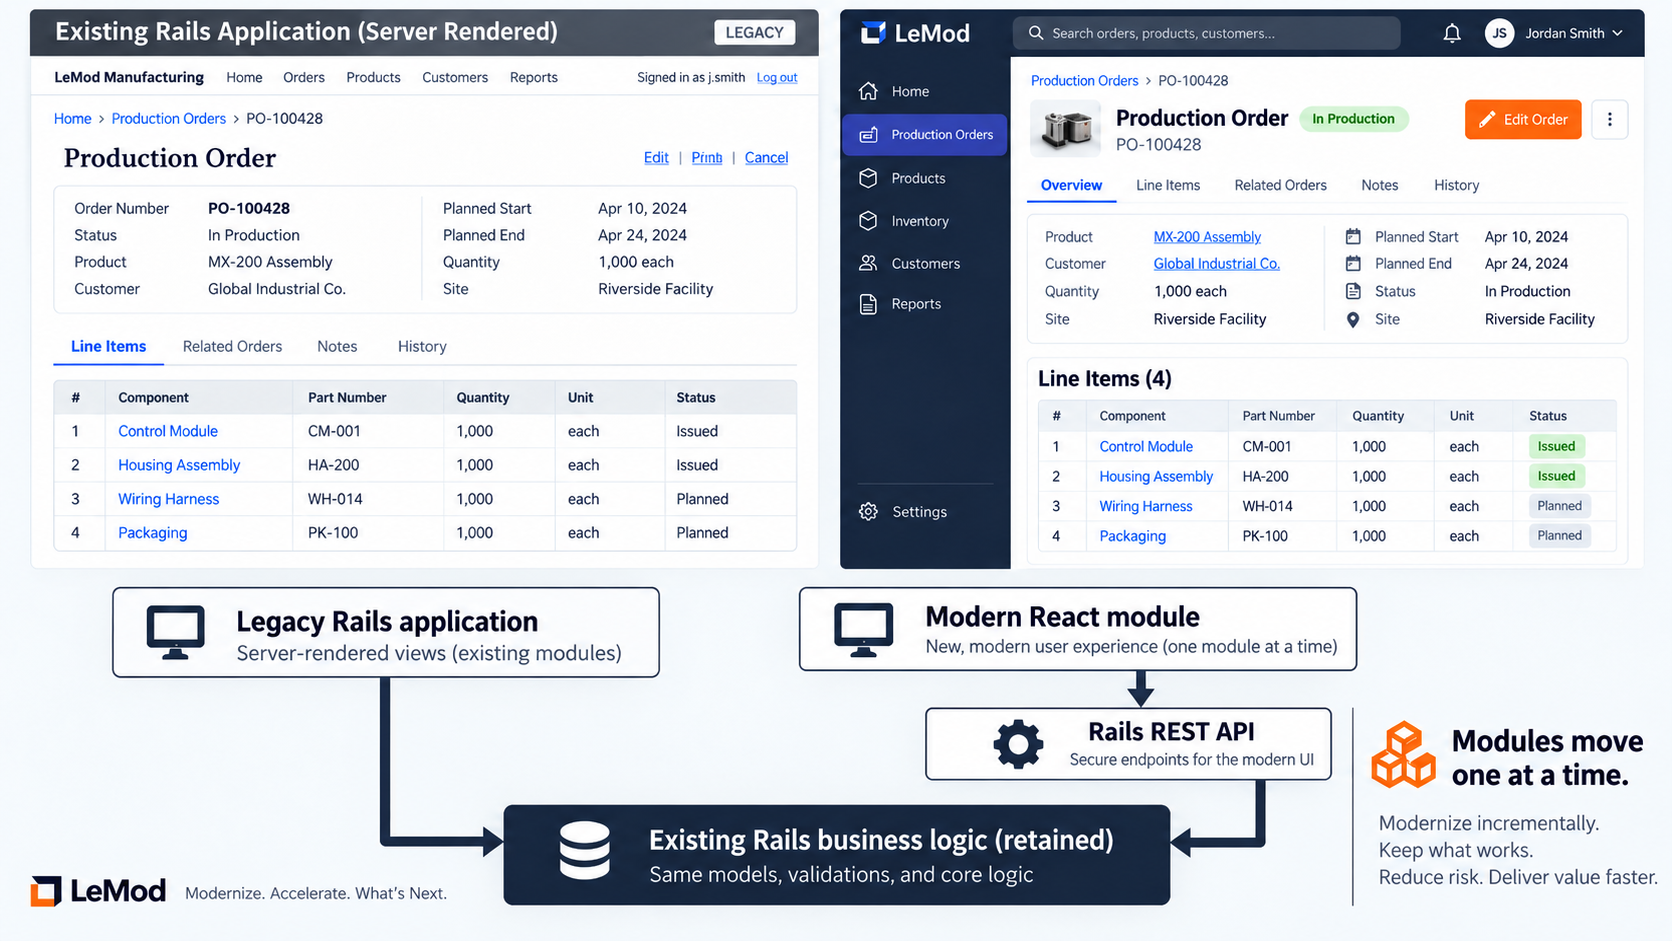The width and height of the screenshot is (1672, 941).
Task: Click Production Orders breadcrumb in legacy app
Action: [168, 118]
